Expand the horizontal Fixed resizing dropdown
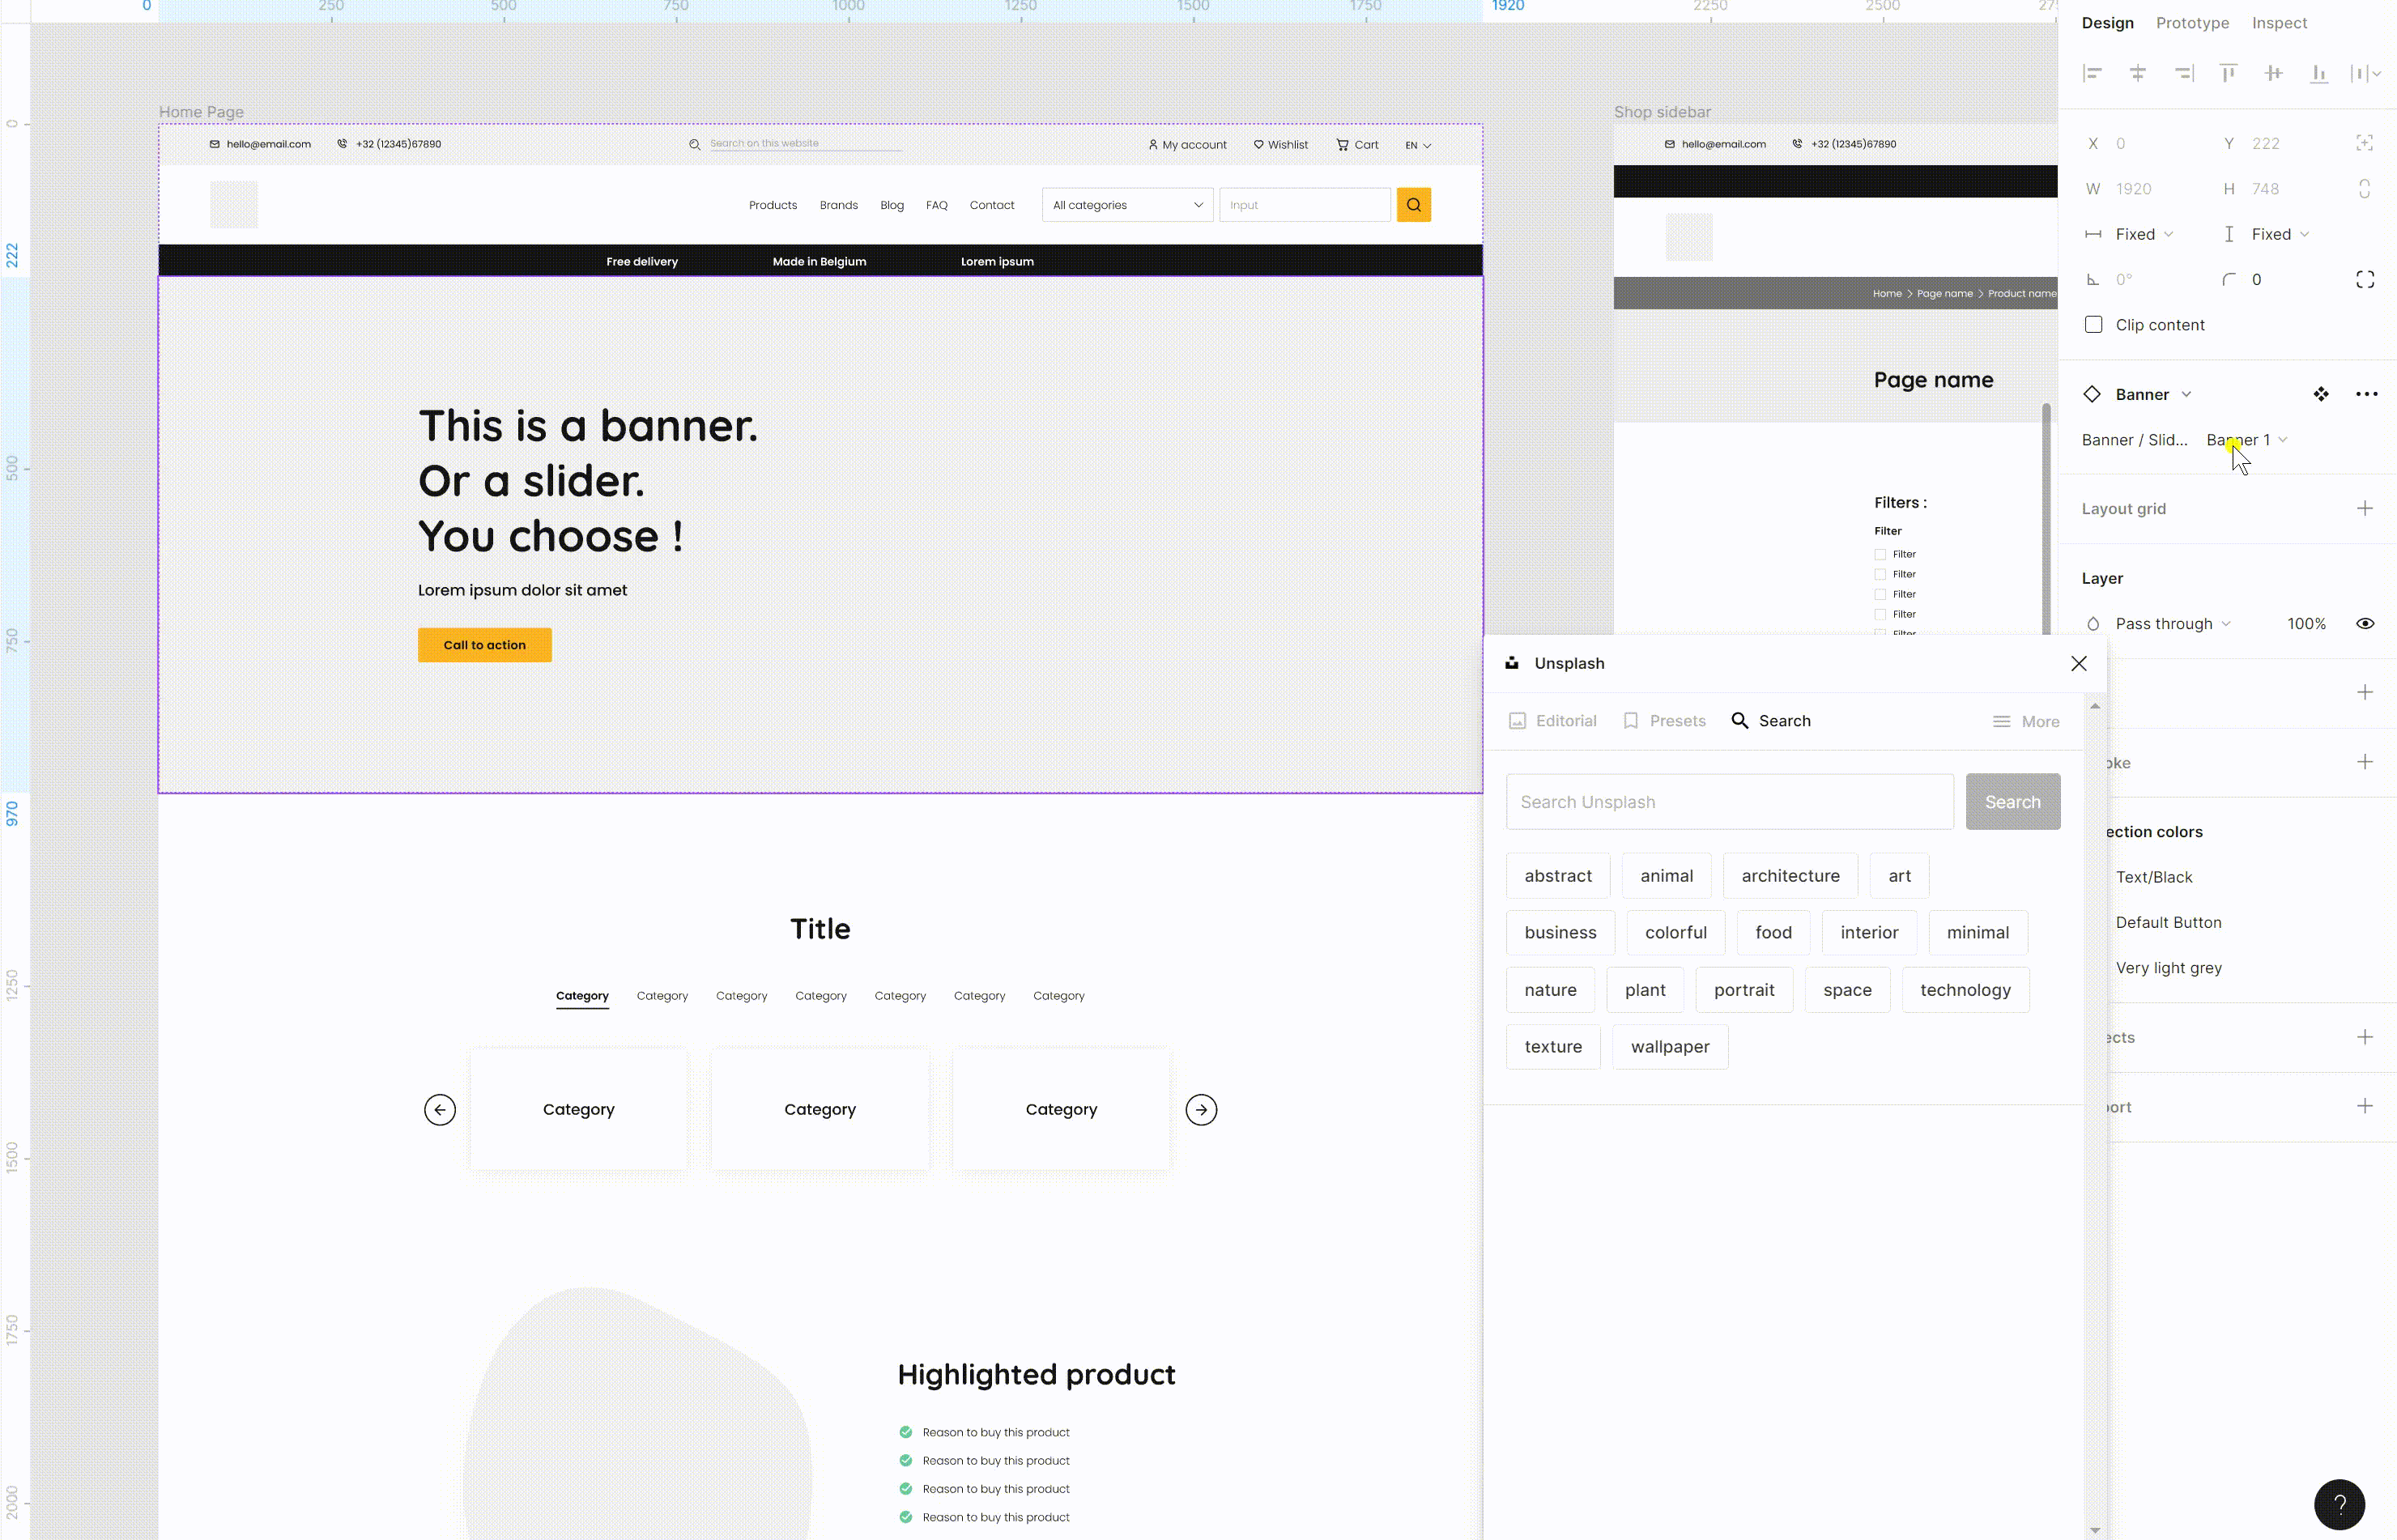The image size is (2397, 1540). pyautogui.click(x=2143, y=234)
